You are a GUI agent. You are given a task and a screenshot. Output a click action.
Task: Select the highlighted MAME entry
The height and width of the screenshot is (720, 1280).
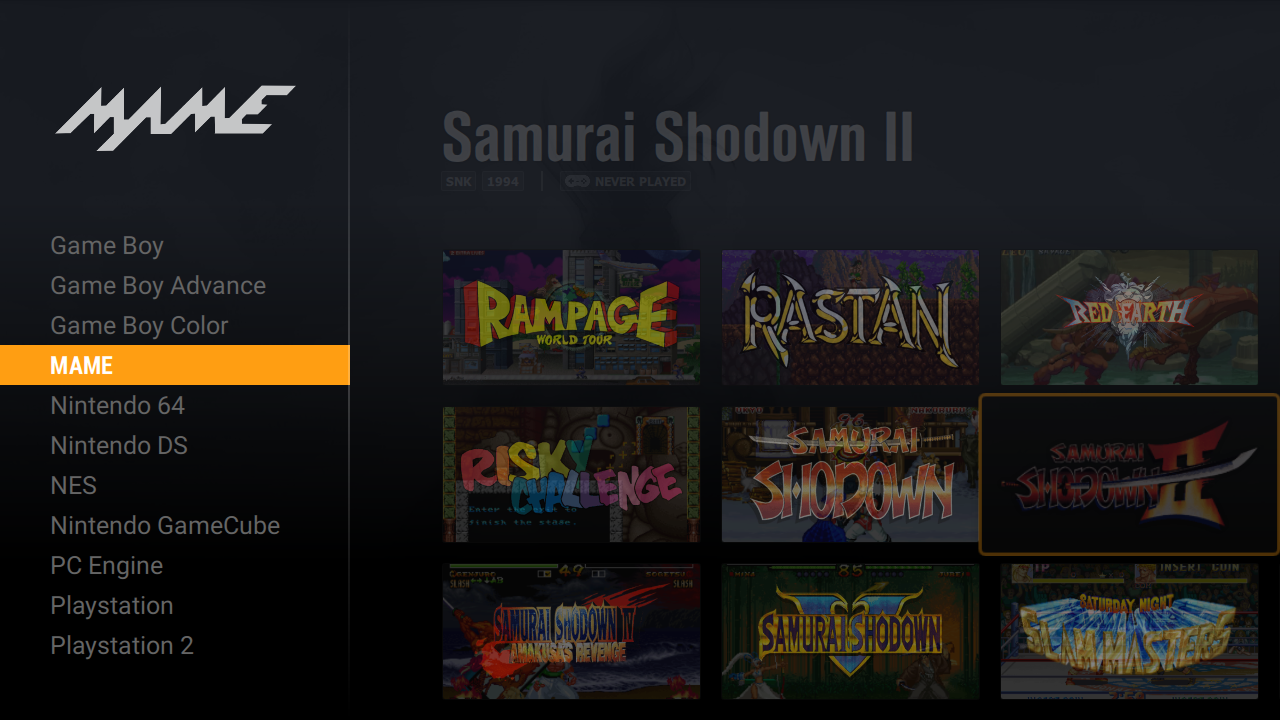175,365
